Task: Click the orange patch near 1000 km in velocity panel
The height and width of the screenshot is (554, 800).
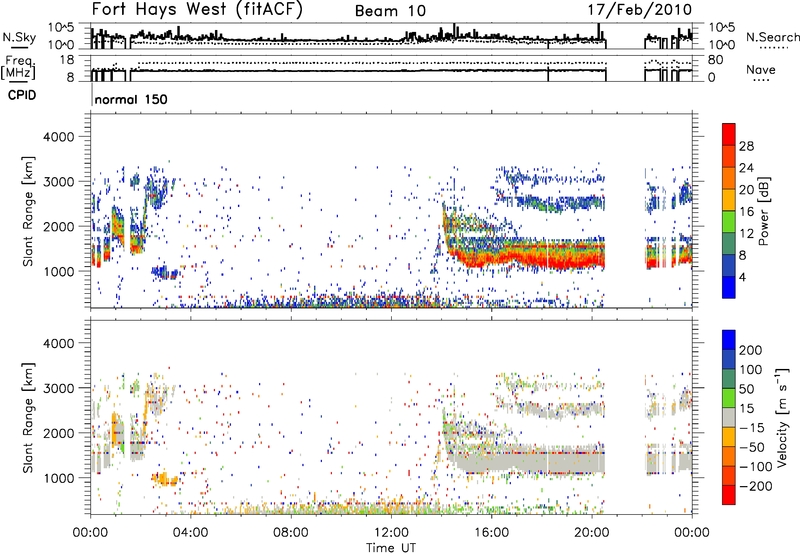Action: point(165,480)
